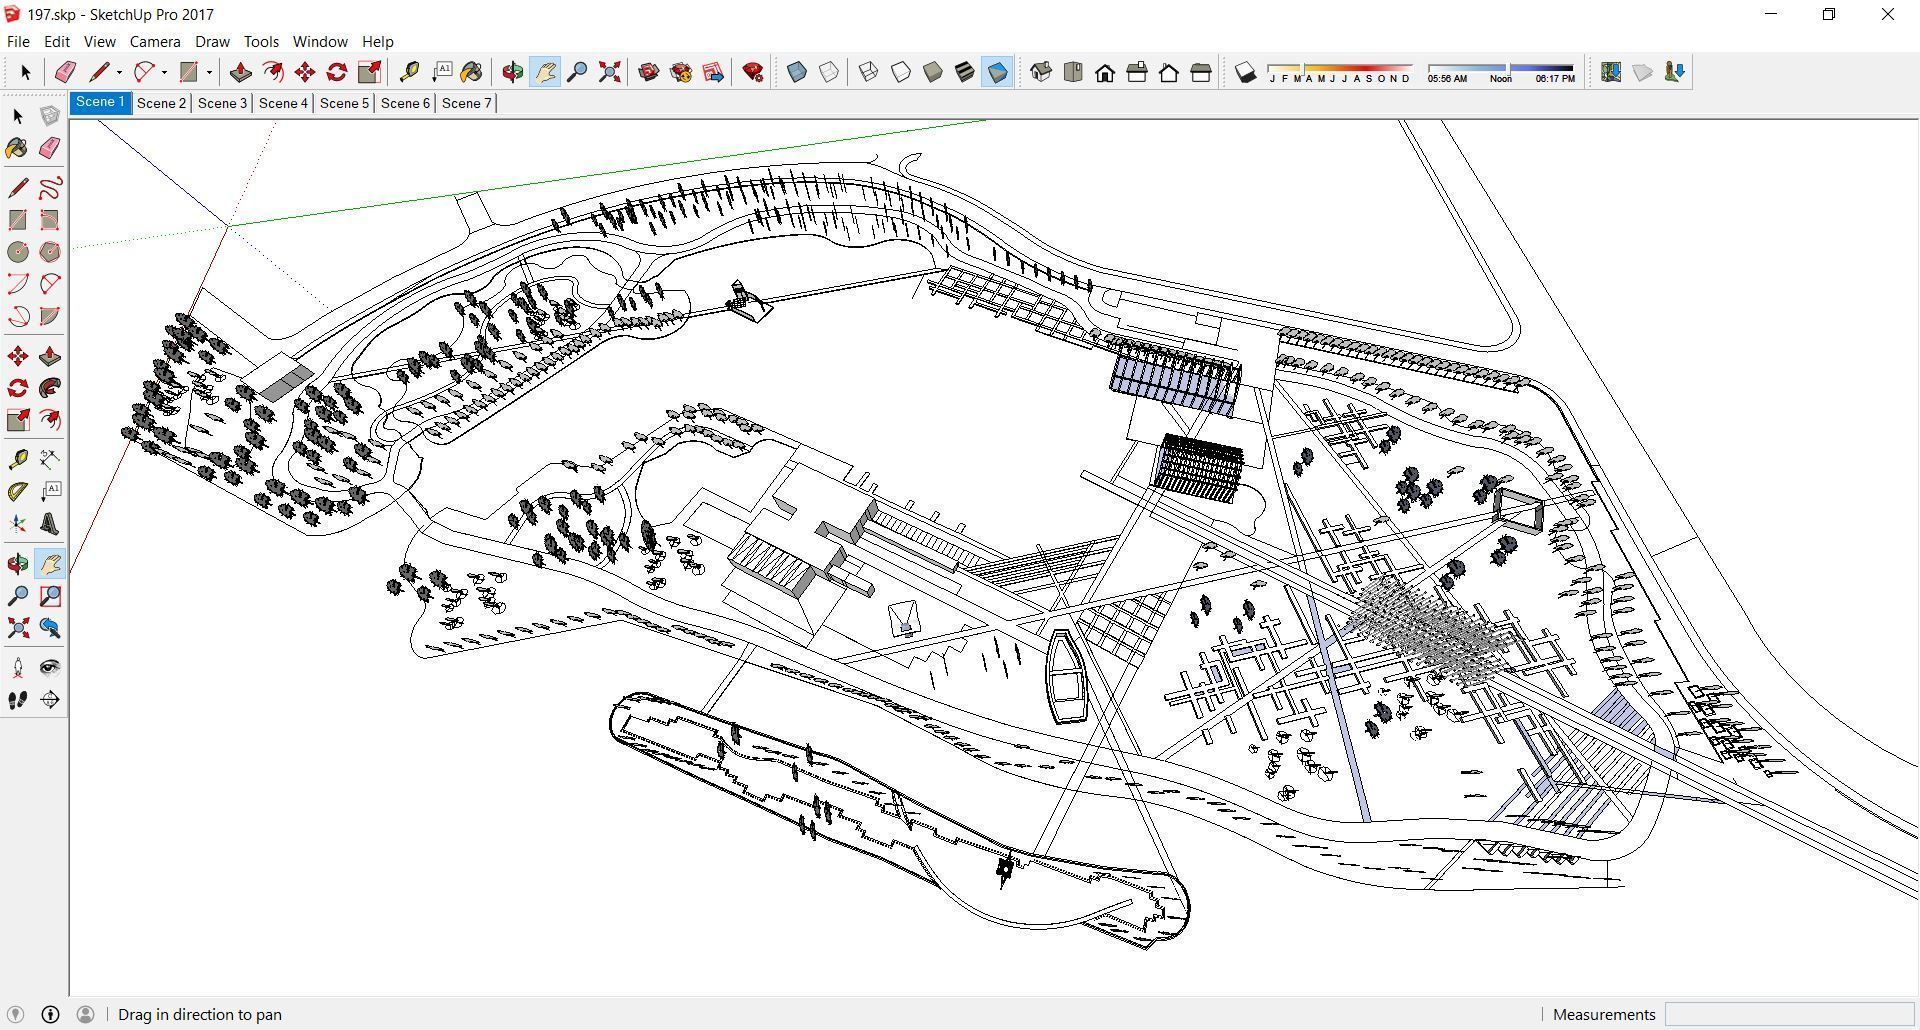The image size is (1920, 1030).
Task: Open the Draw menu
Action: pos(212,41)
